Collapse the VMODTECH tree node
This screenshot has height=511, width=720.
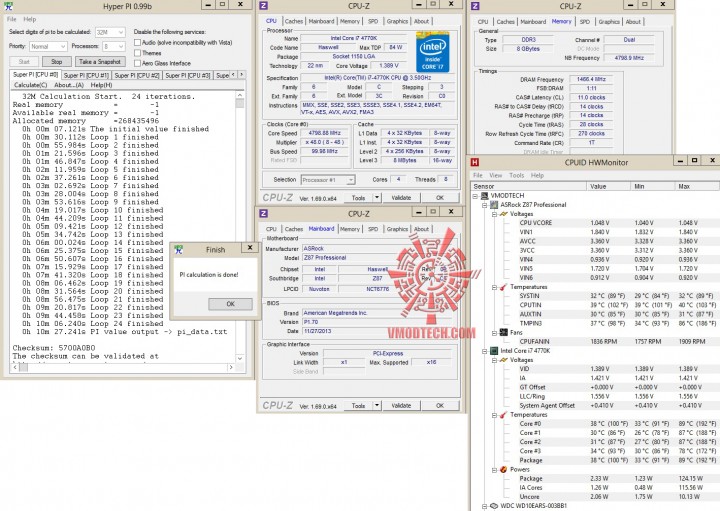(475, 196)
